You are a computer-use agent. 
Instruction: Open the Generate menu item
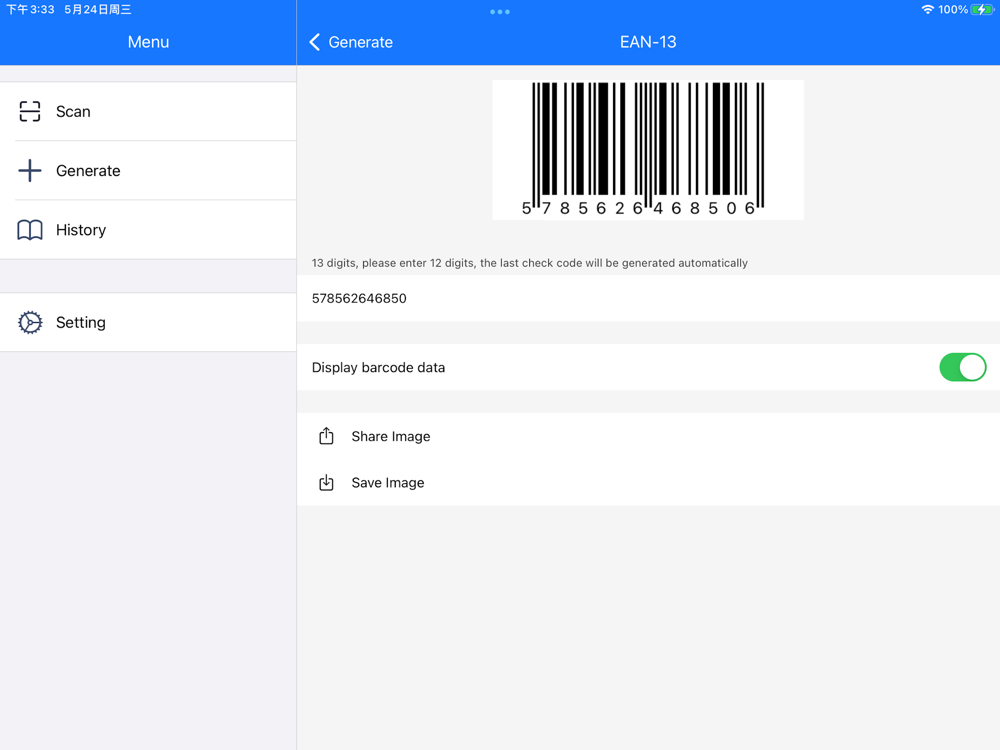148,170
